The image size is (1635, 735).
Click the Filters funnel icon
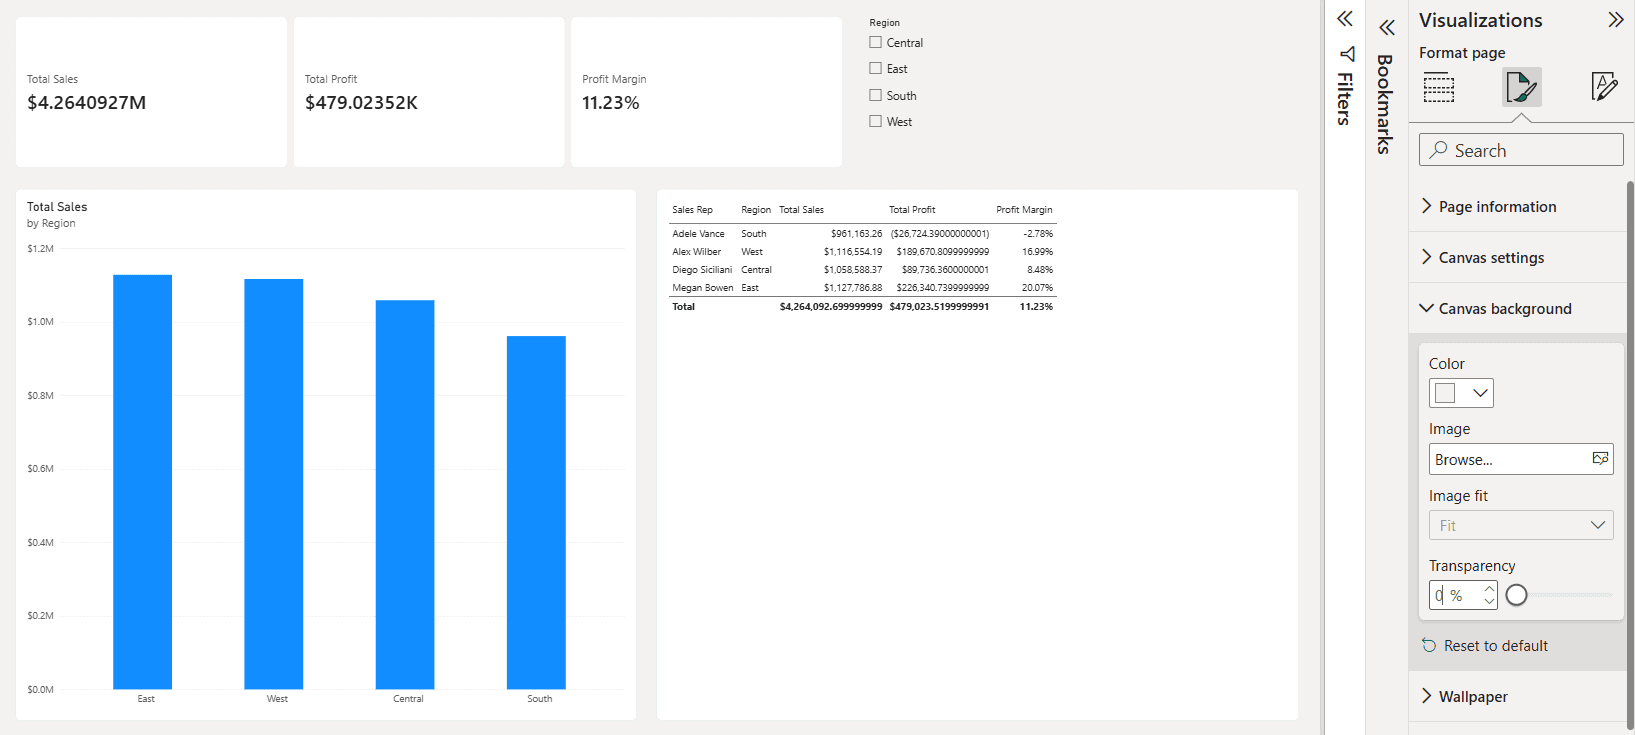click(1347, 54)
